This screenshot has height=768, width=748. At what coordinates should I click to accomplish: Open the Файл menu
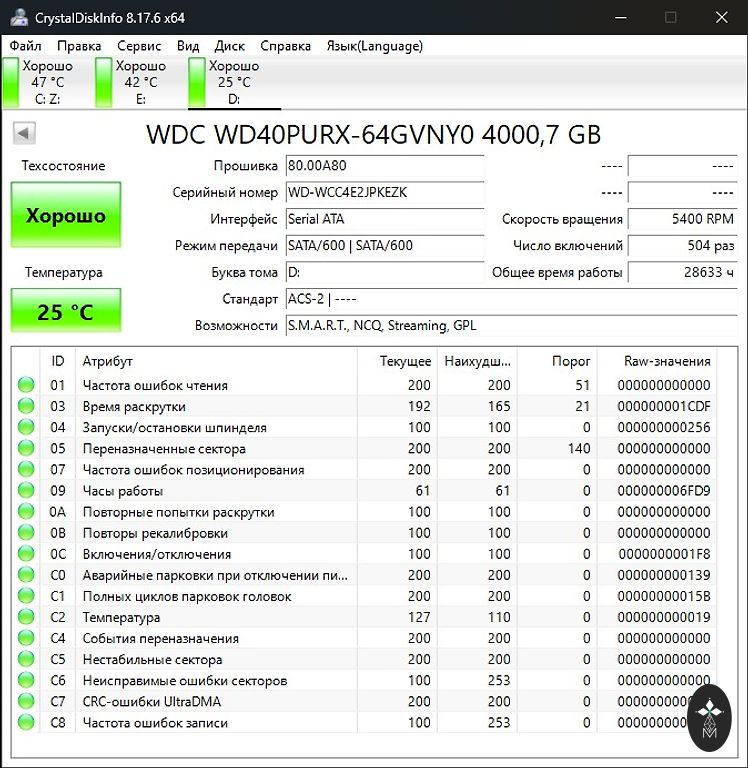coord(26,46)
